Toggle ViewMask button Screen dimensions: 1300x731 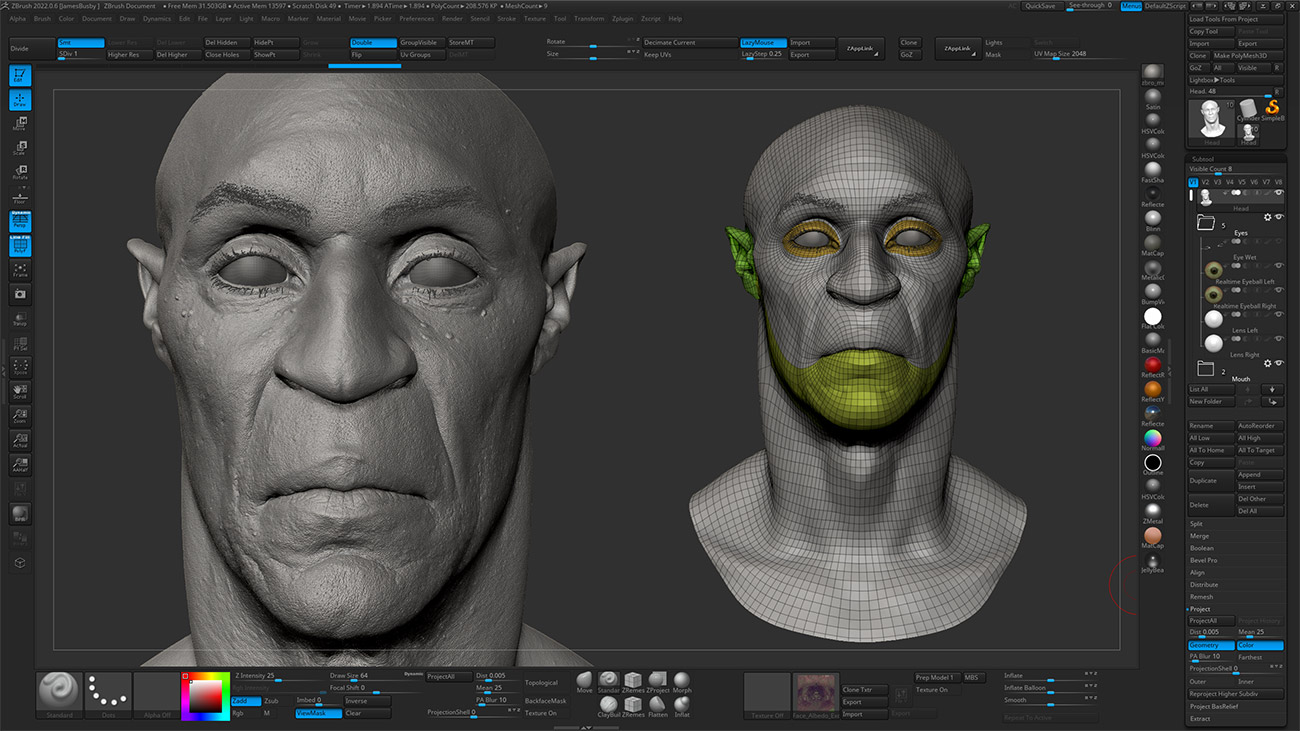click(x=317, y=713)
